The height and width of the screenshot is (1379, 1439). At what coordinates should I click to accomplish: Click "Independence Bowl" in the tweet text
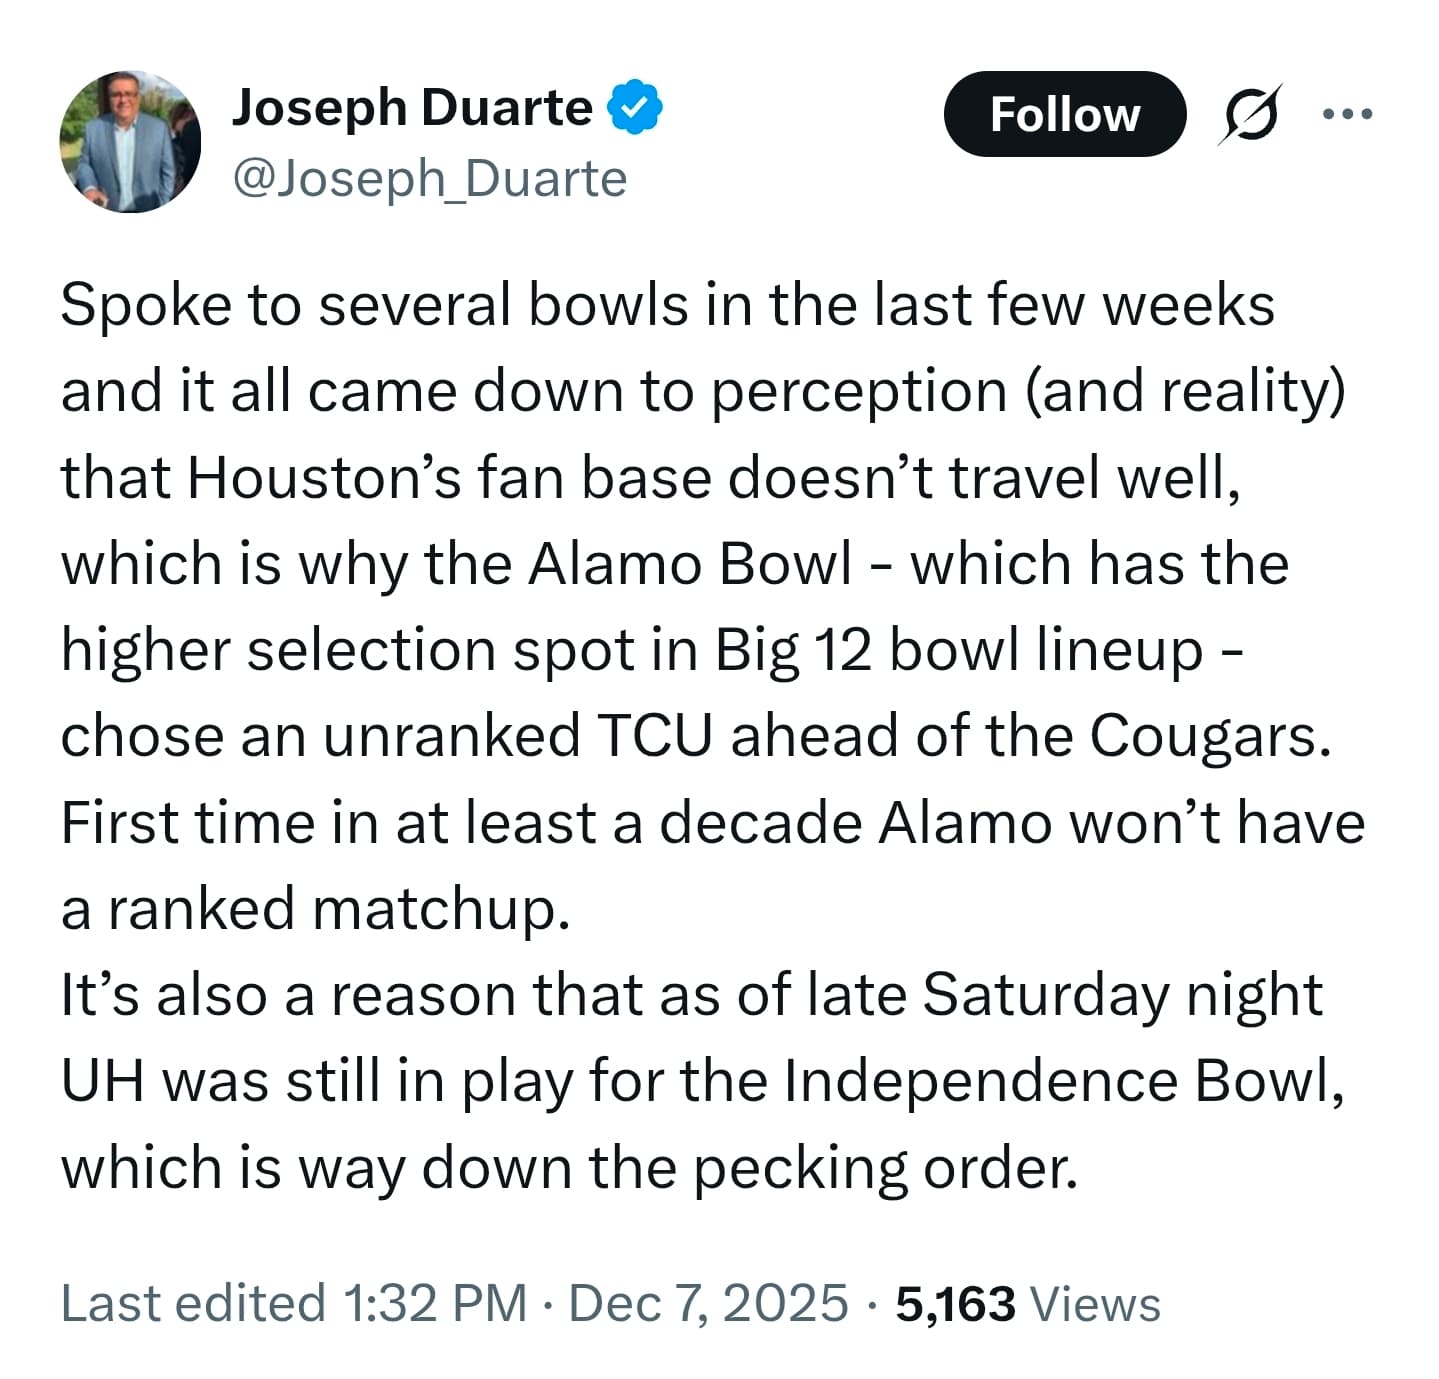click(x=1059, y=1081)
